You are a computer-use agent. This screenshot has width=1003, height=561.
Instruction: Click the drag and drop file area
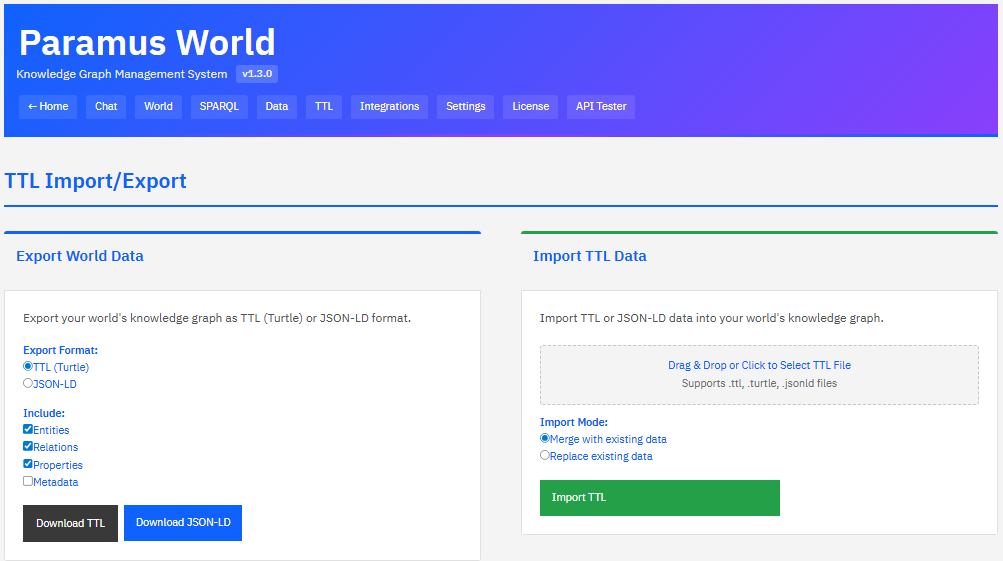pos(759,374)
